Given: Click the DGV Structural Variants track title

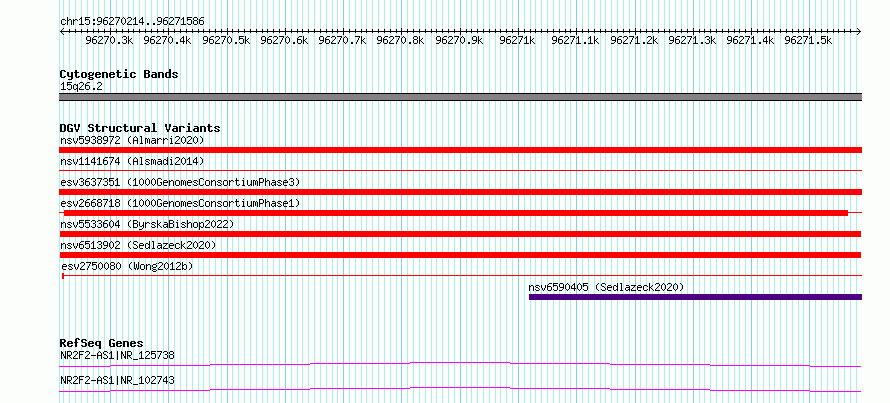Looking at the screenshot, I should pyautogui.click(x=140, y=128).
